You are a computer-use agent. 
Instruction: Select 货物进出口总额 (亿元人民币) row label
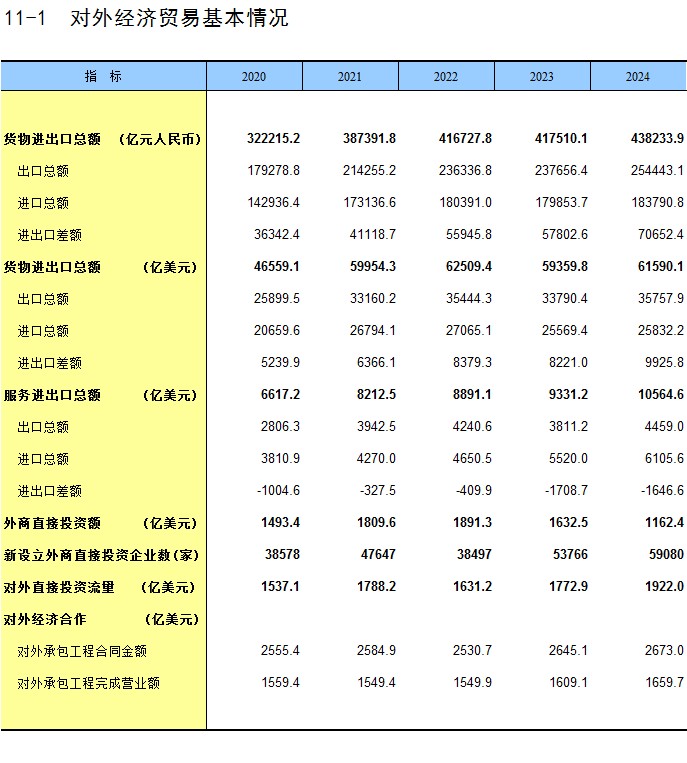(x=102, y=139)
